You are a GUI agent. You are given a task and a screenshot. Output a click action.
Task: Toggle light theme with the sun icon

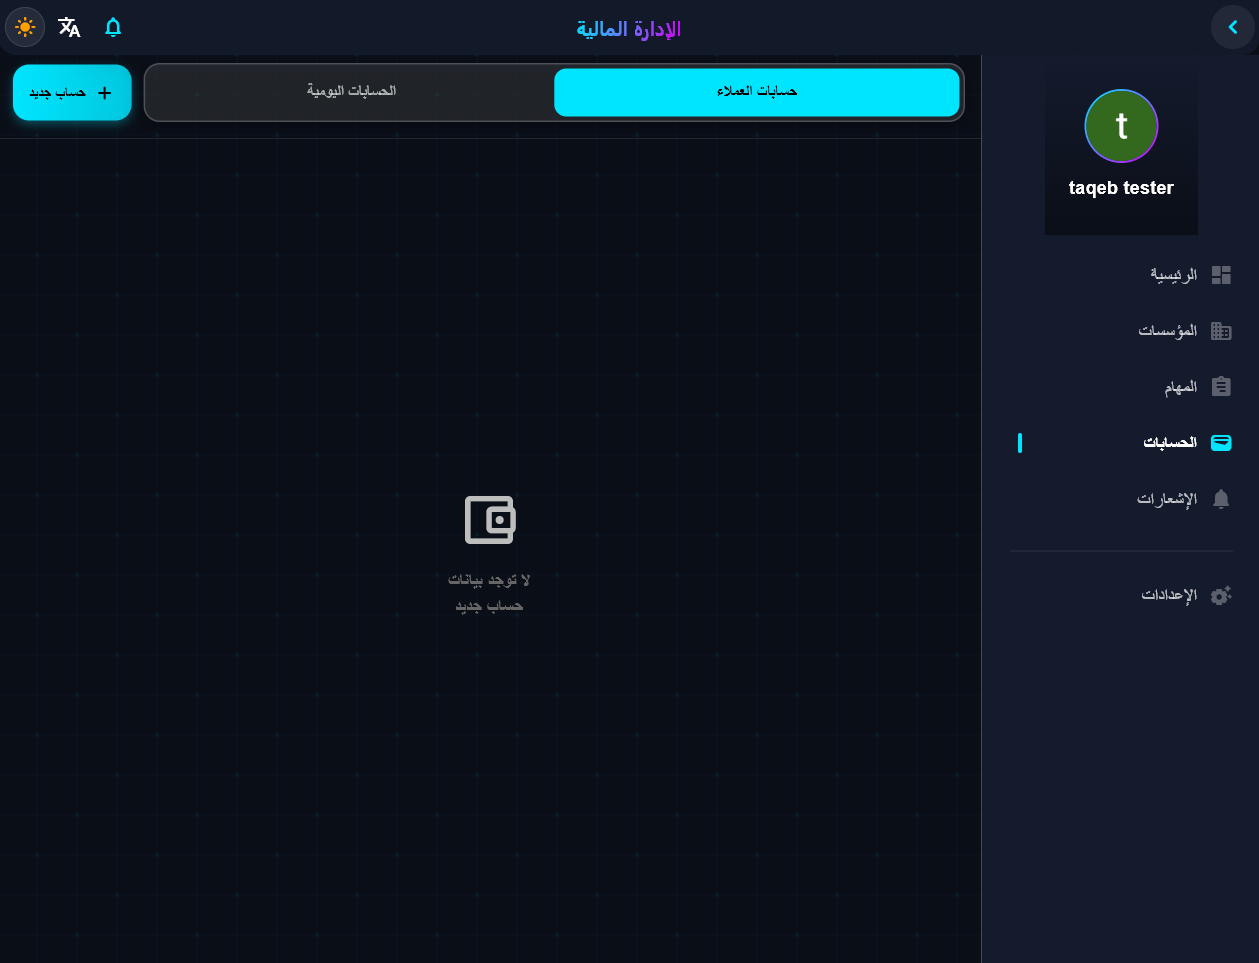point(25,27)
